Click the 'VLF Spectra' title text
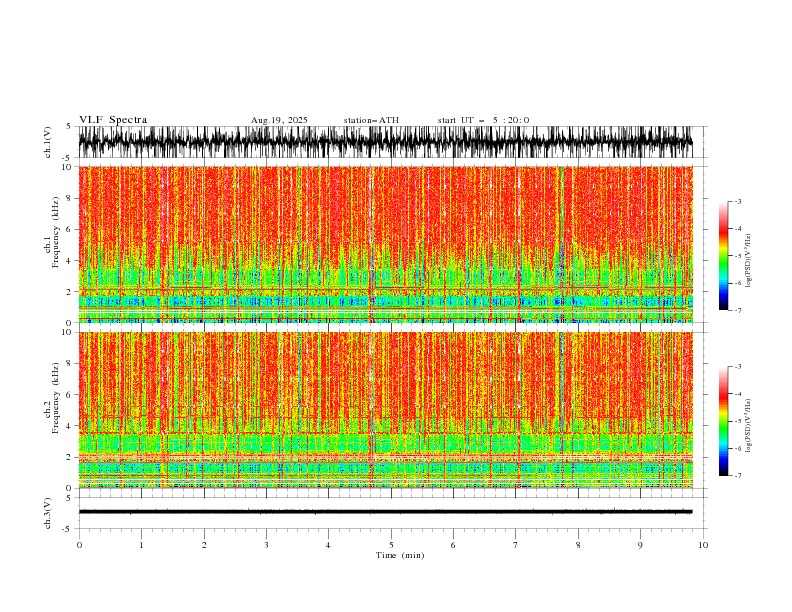 (x=113, y=120)
